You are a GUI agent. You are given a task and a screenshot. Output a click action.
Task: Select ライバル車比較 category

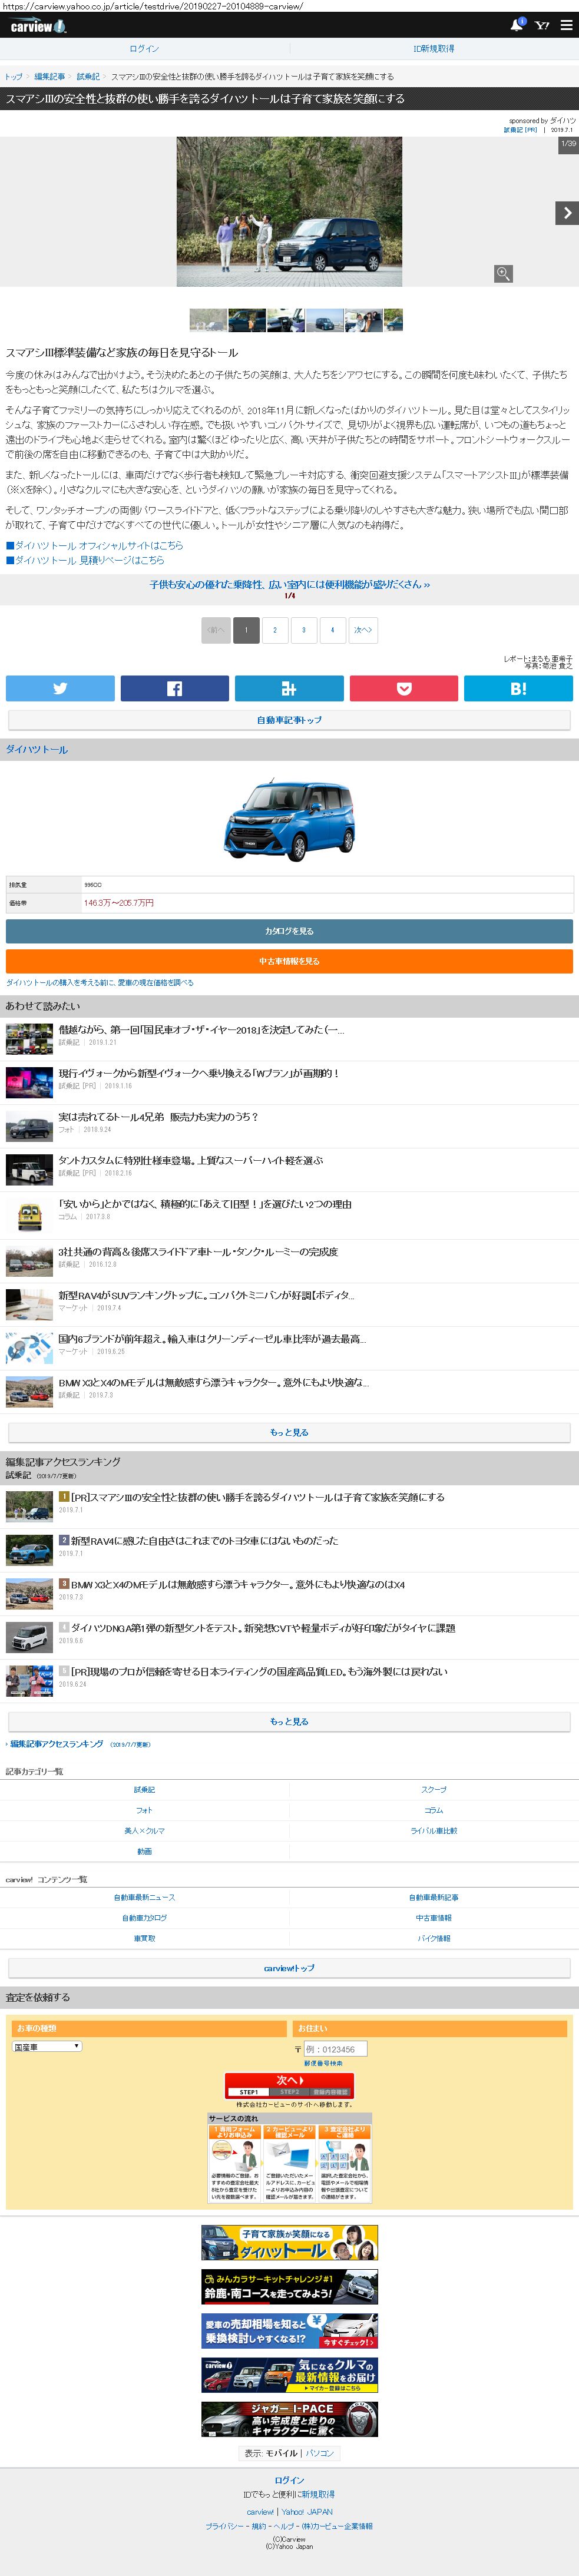[434, 1831]
